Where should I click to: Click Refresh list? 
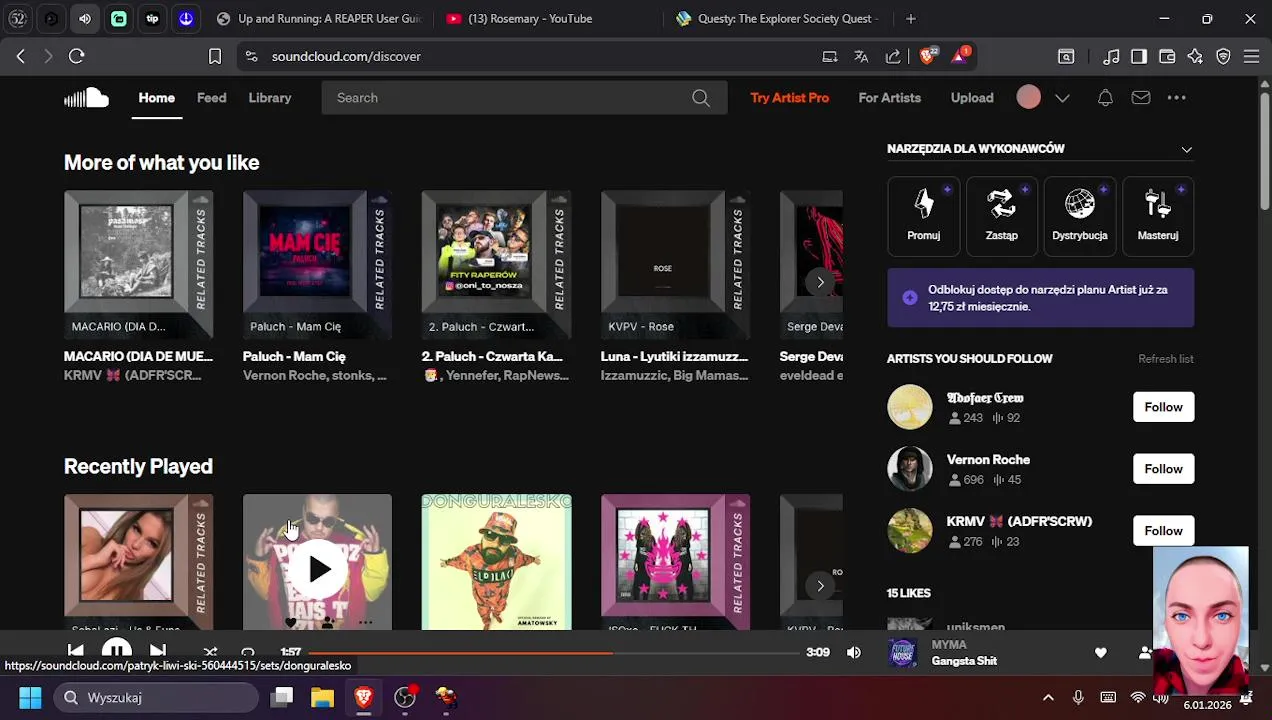pos(1165,359)
